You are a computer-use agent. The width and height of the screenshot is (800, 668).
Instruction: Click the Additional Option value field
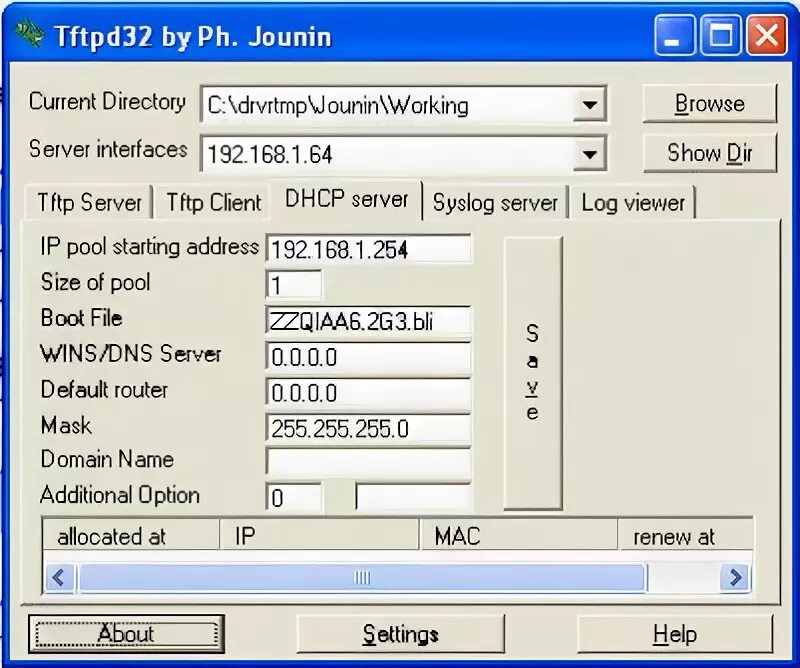413,498
